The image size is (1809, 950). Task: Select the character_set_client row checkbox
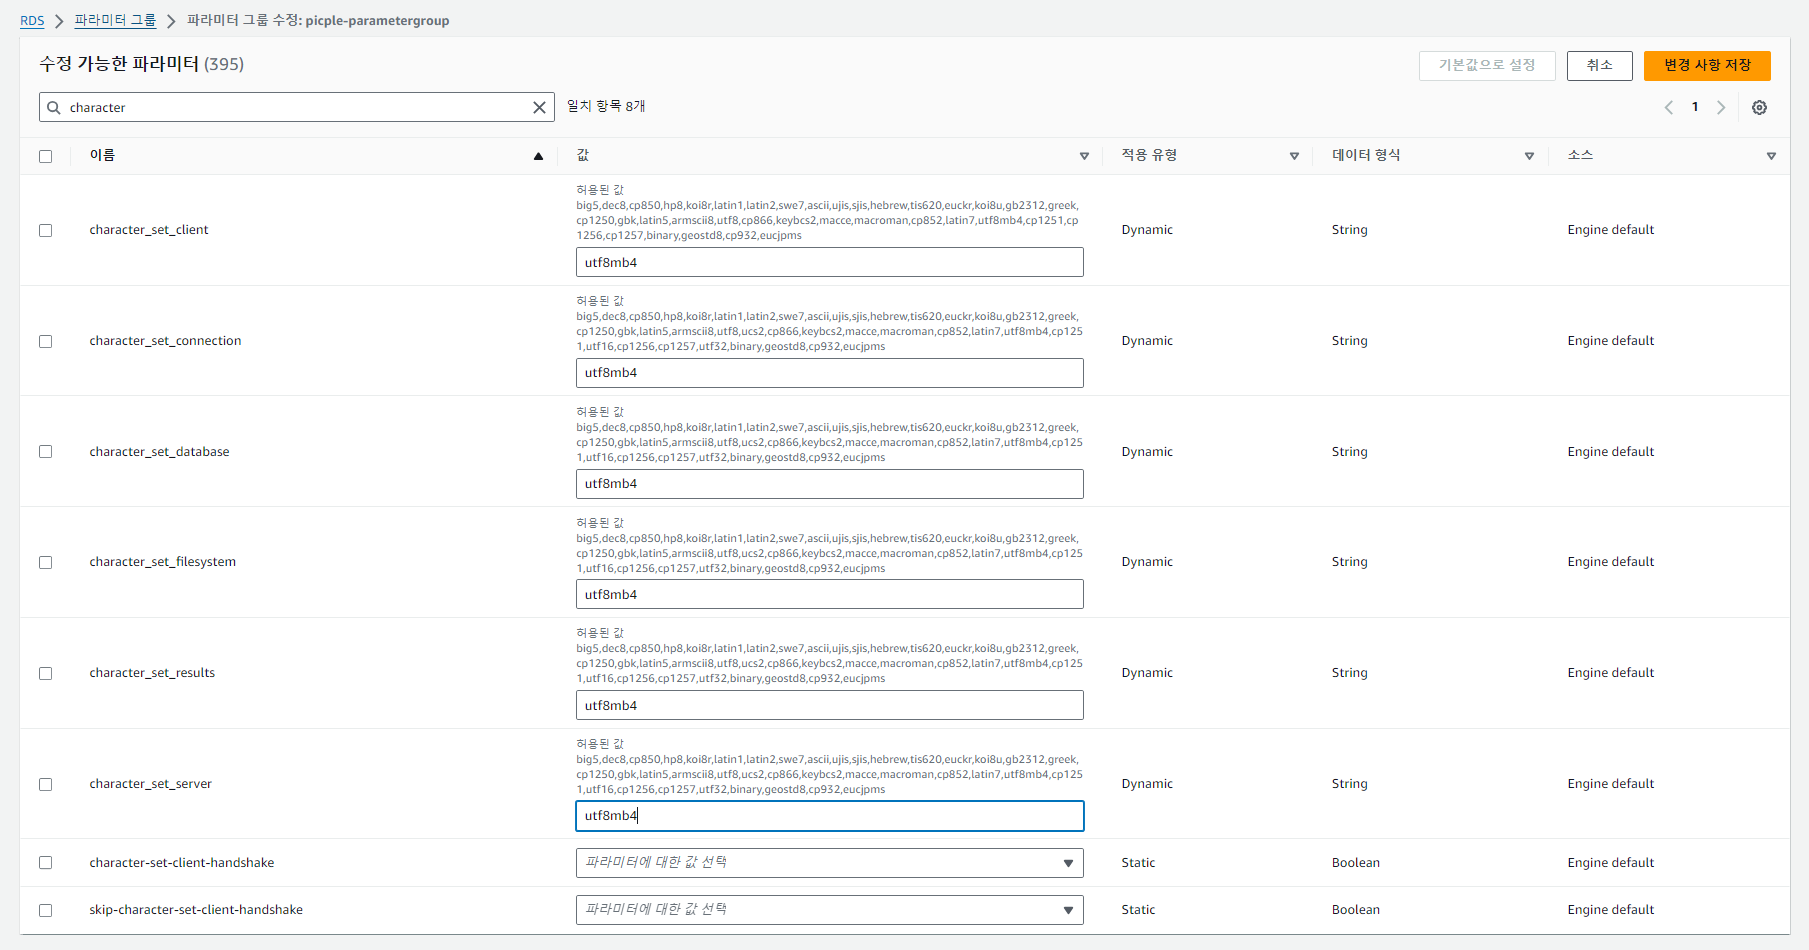pos(46,230)
